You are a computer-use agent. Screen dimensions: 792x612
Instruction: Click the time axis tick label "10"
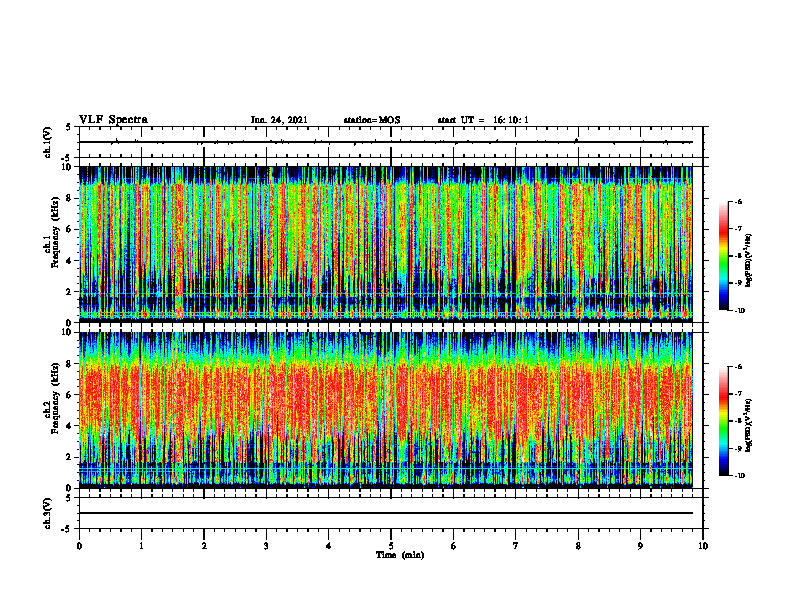[703, 546]
